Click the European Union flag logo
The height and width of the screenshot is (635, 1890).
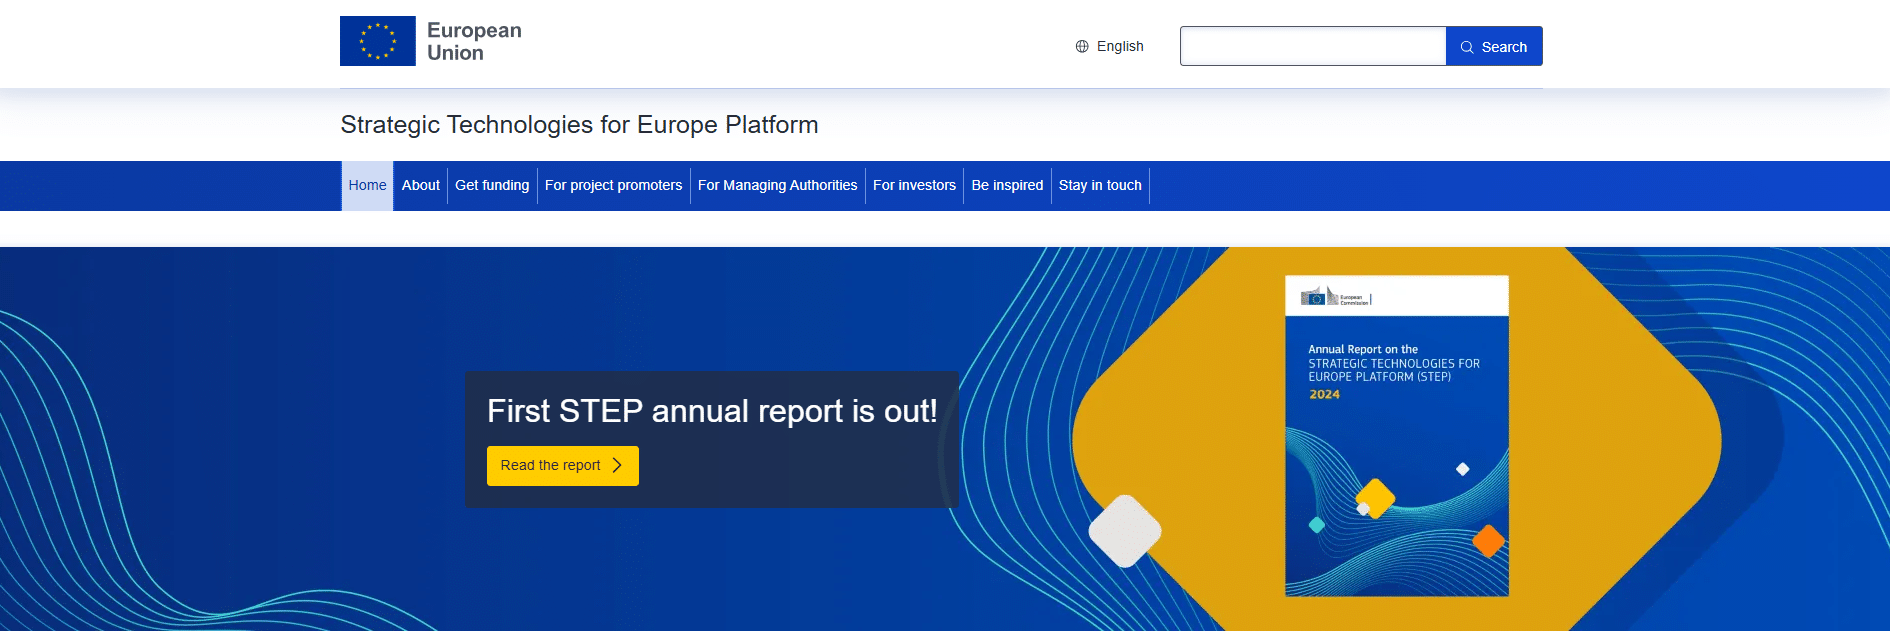pos(377,41)
